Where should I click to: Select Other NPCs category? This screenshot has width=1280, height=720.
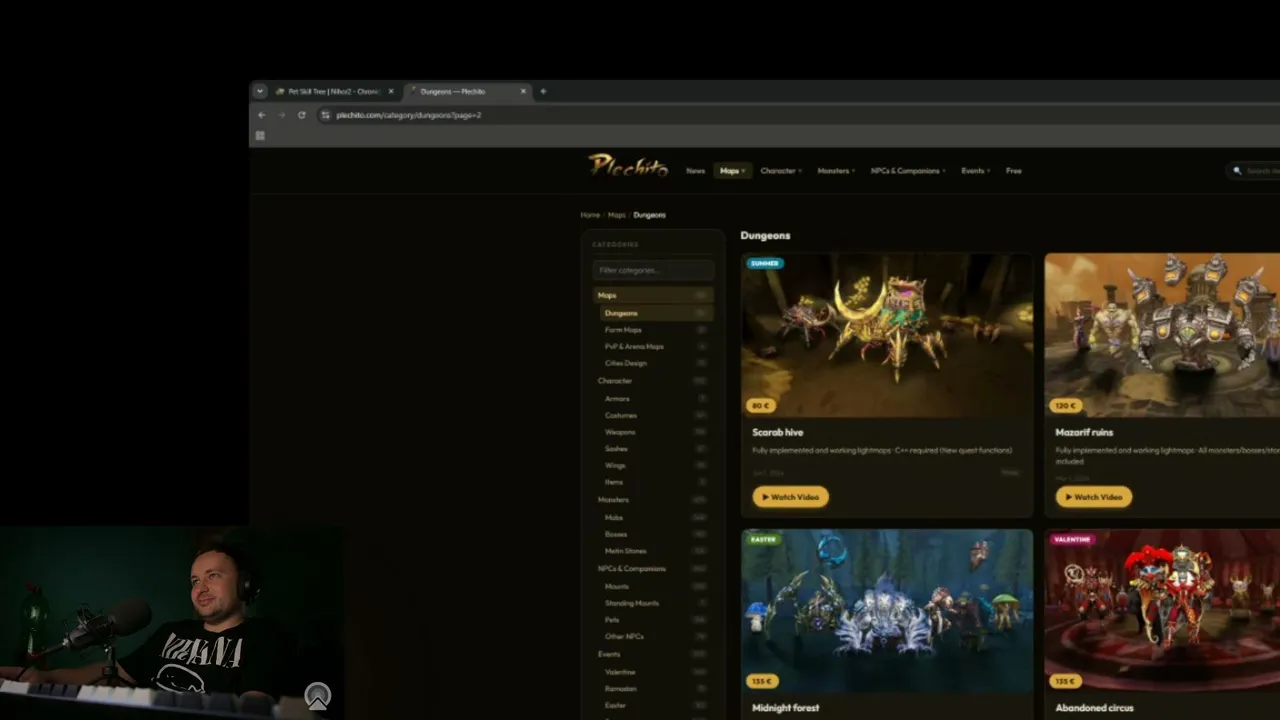tap(656, 636)
